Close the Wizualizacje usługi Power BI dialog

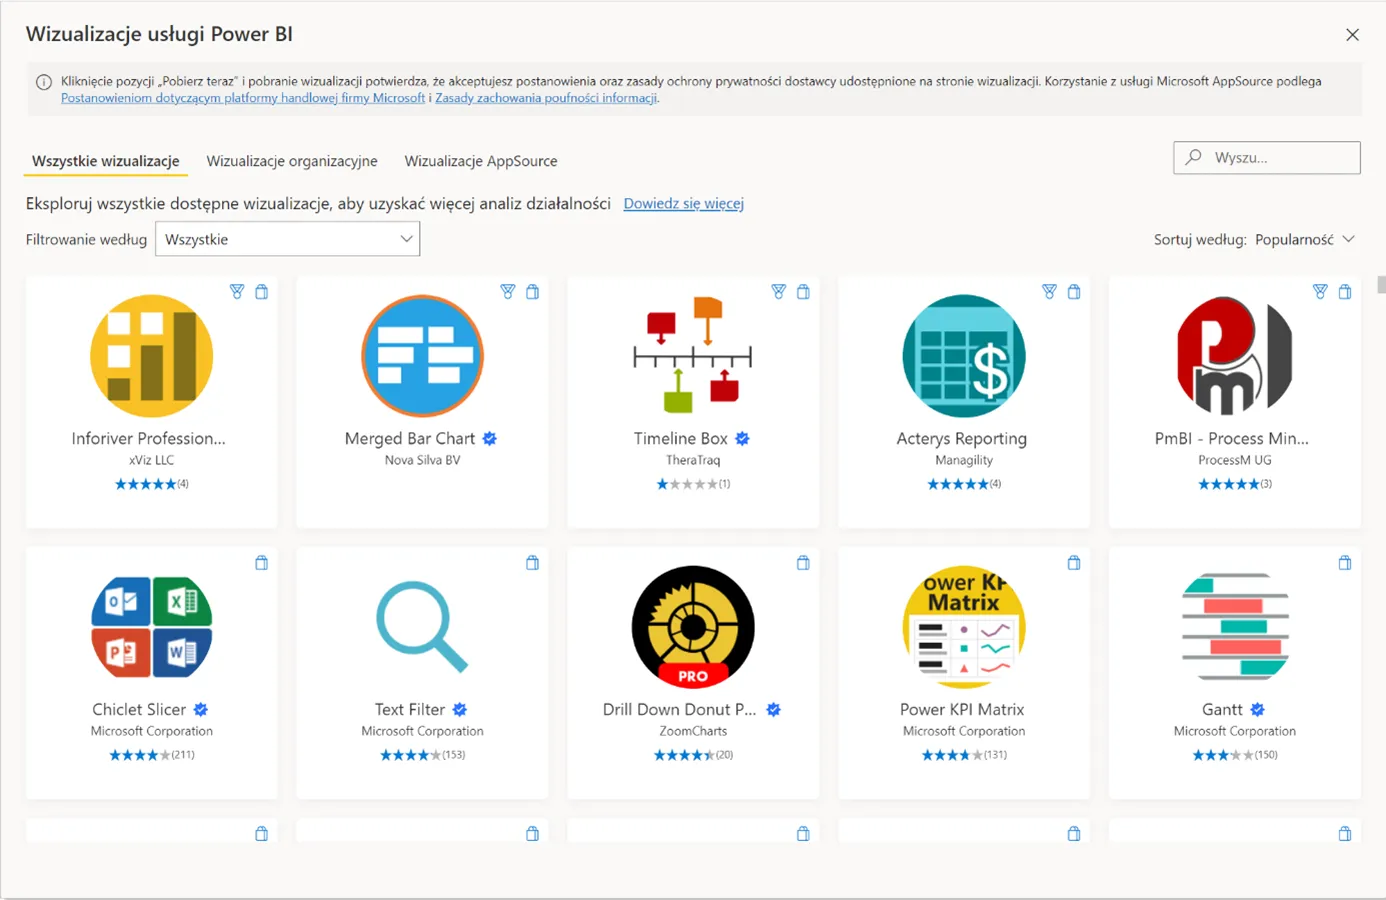pyautogui.click(x=1353, y=35)
